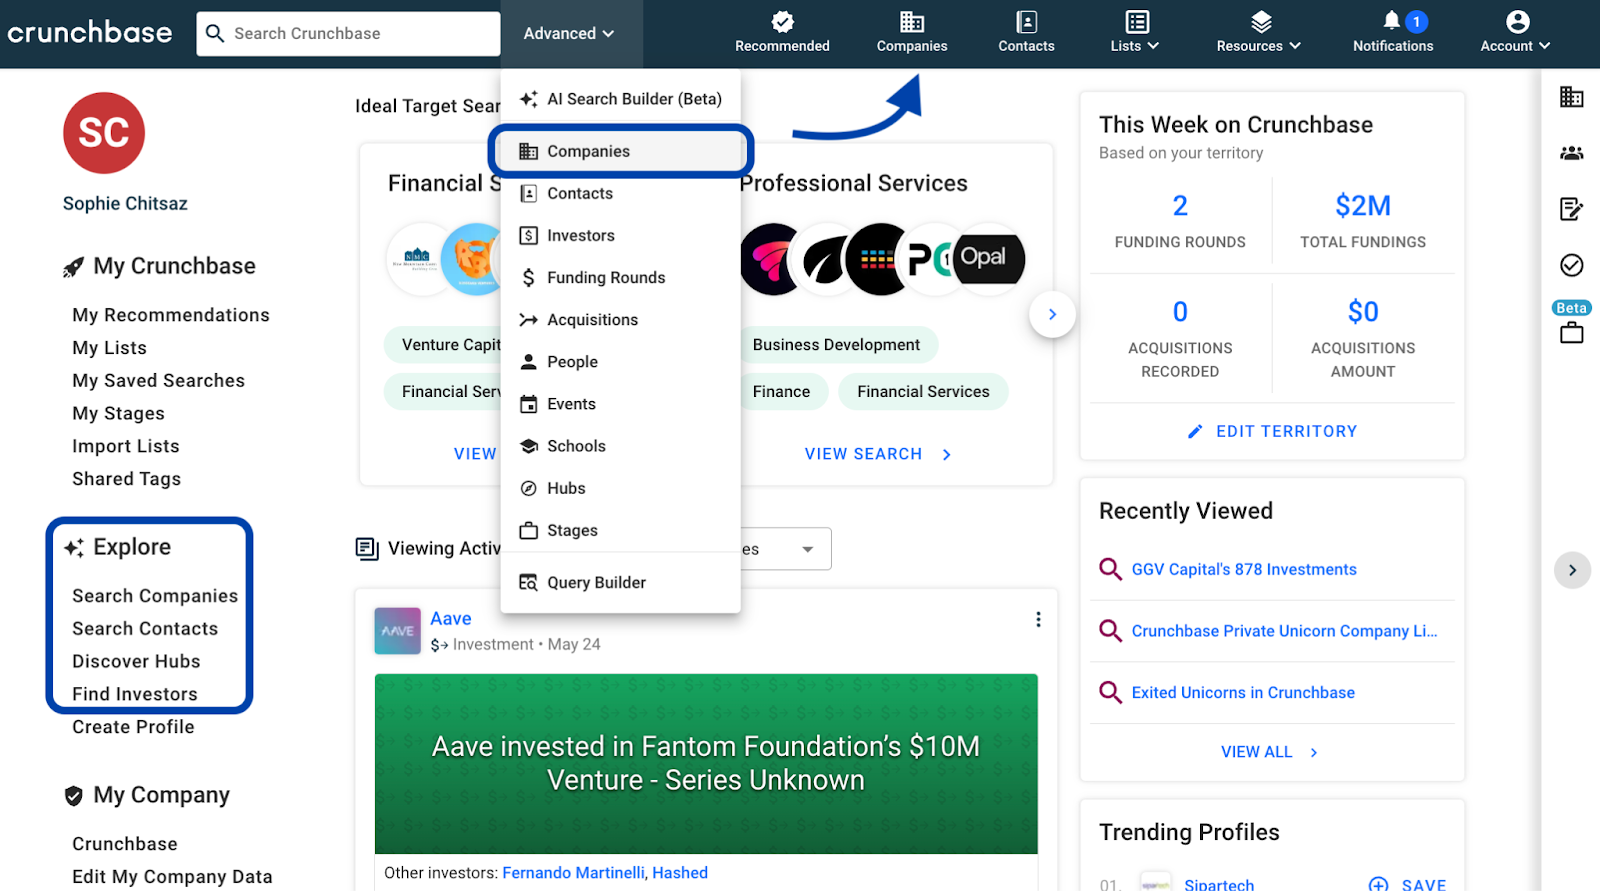Expand the Advanced search dropdown
Screen dimensions: 1600x891
(x=568, y=34)
